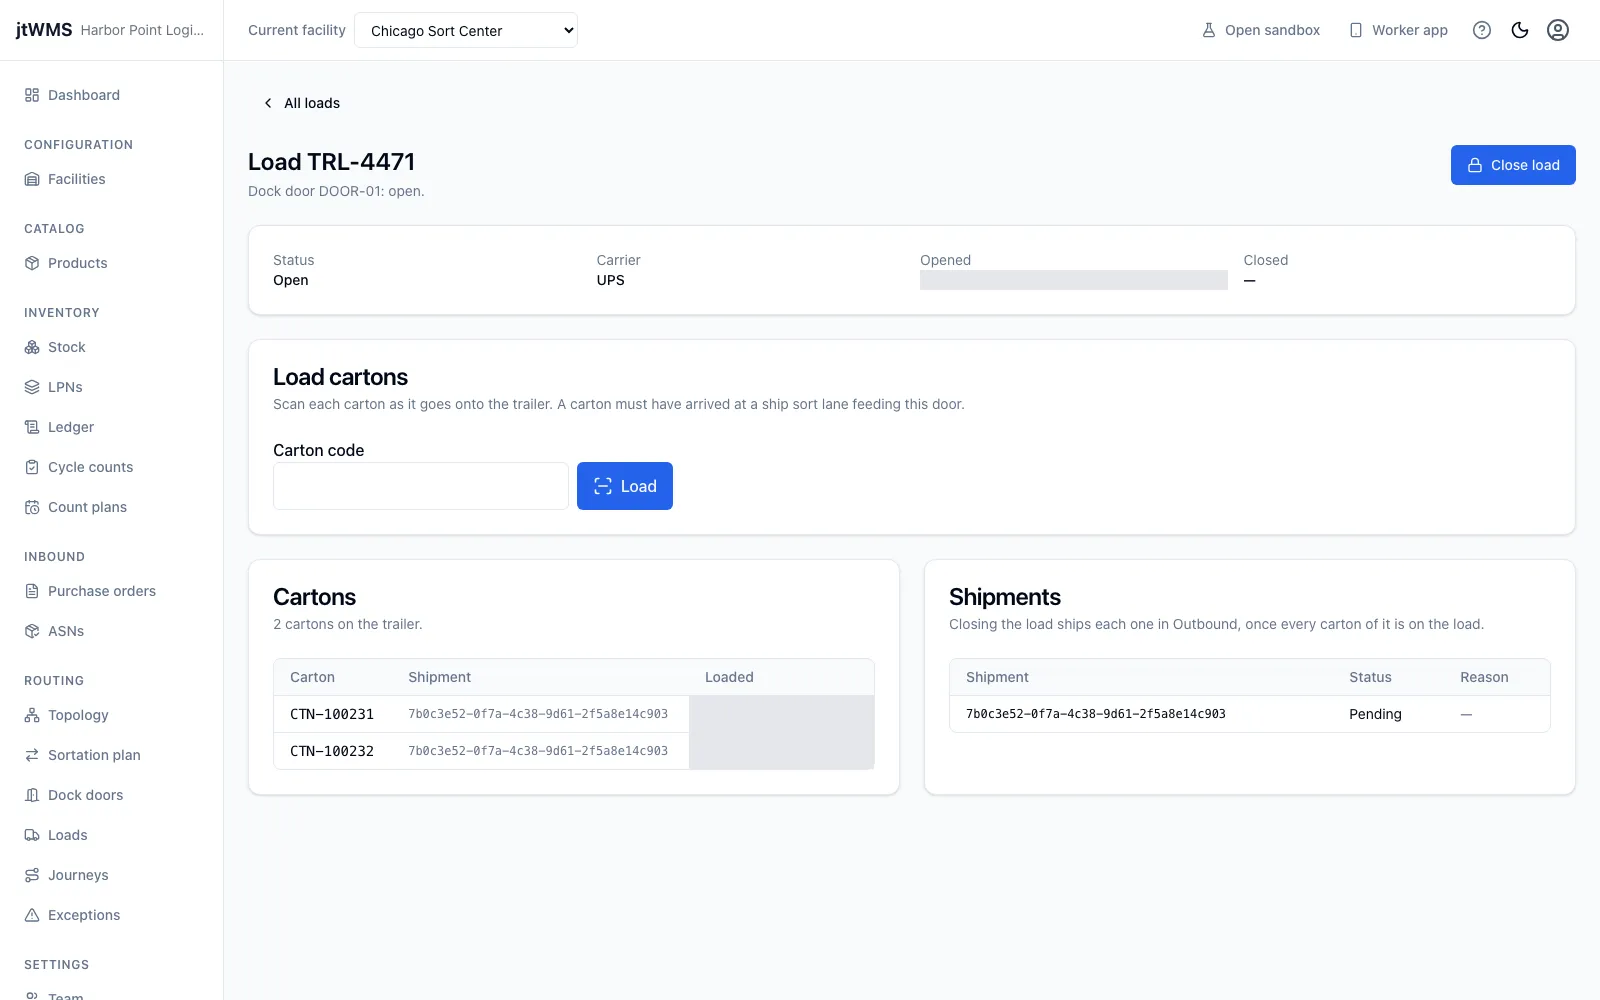Screen dimensions: 1600x1000
Task: Click the Loaded column header
Action: click(x=729, y=677)
